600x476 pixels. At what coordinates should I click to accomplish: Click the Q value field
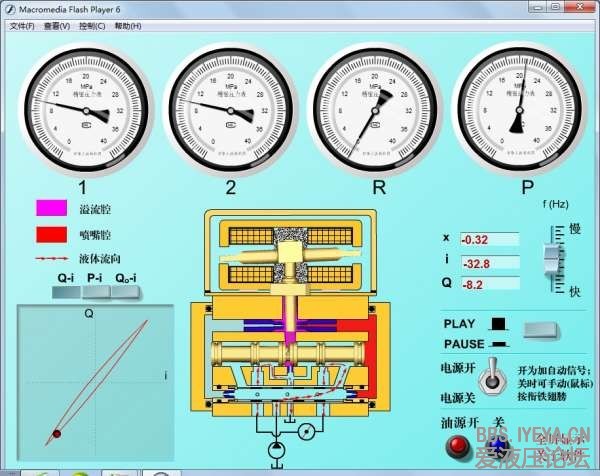pos(489,284)
